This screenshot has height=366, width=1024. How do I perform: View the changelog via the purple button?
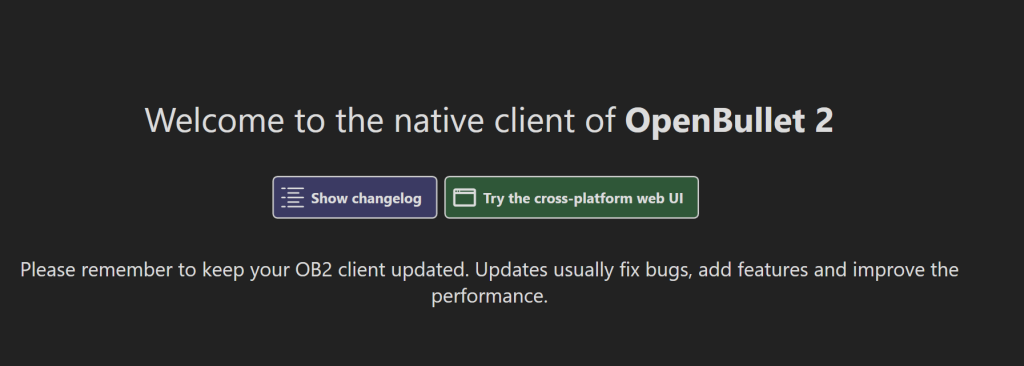(355, 197)
